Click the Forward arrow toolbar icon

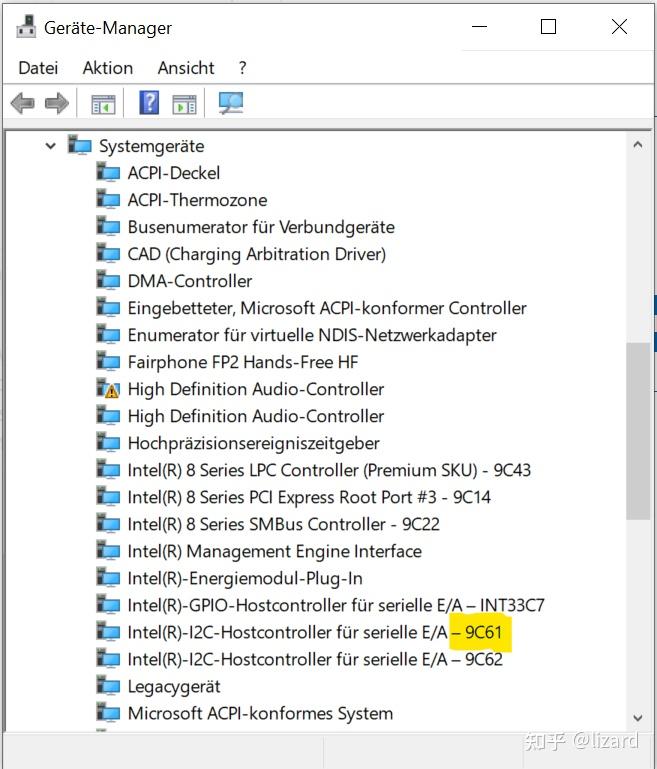click(57, 103)
